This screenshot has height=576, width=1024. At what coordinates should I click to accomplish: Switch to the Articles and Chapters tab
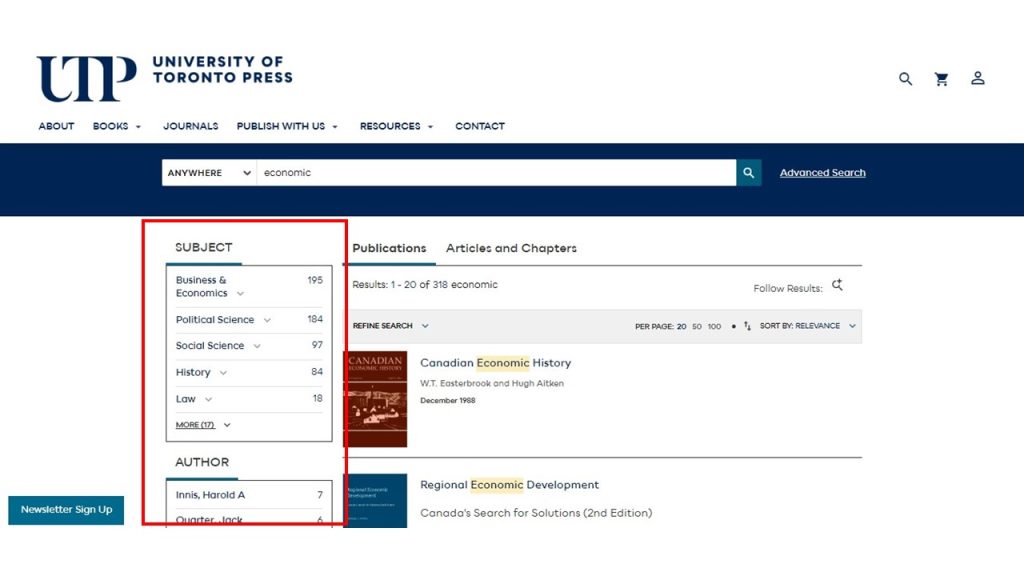click(x=511, y=248)
